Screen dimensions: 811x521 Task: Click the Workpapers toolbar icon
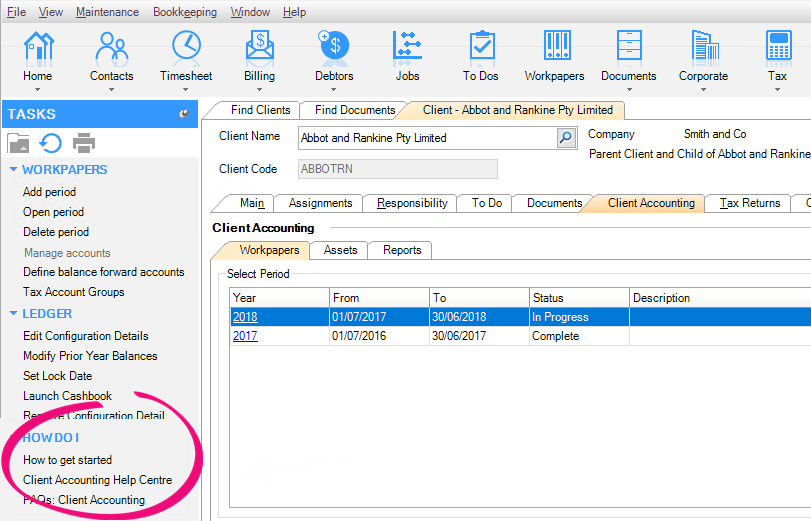(x=554, y=47)
